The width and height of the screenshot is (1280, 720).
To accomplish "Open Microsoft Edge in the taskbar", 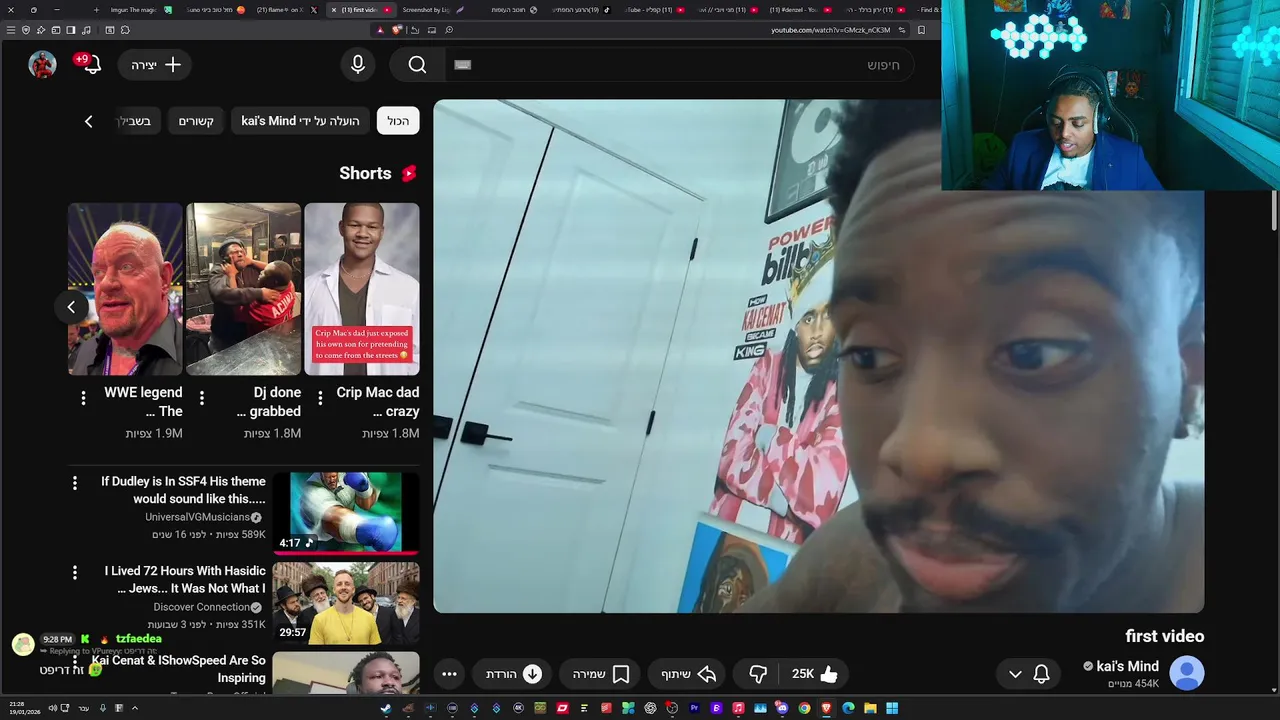I will [x=848, y=708].
